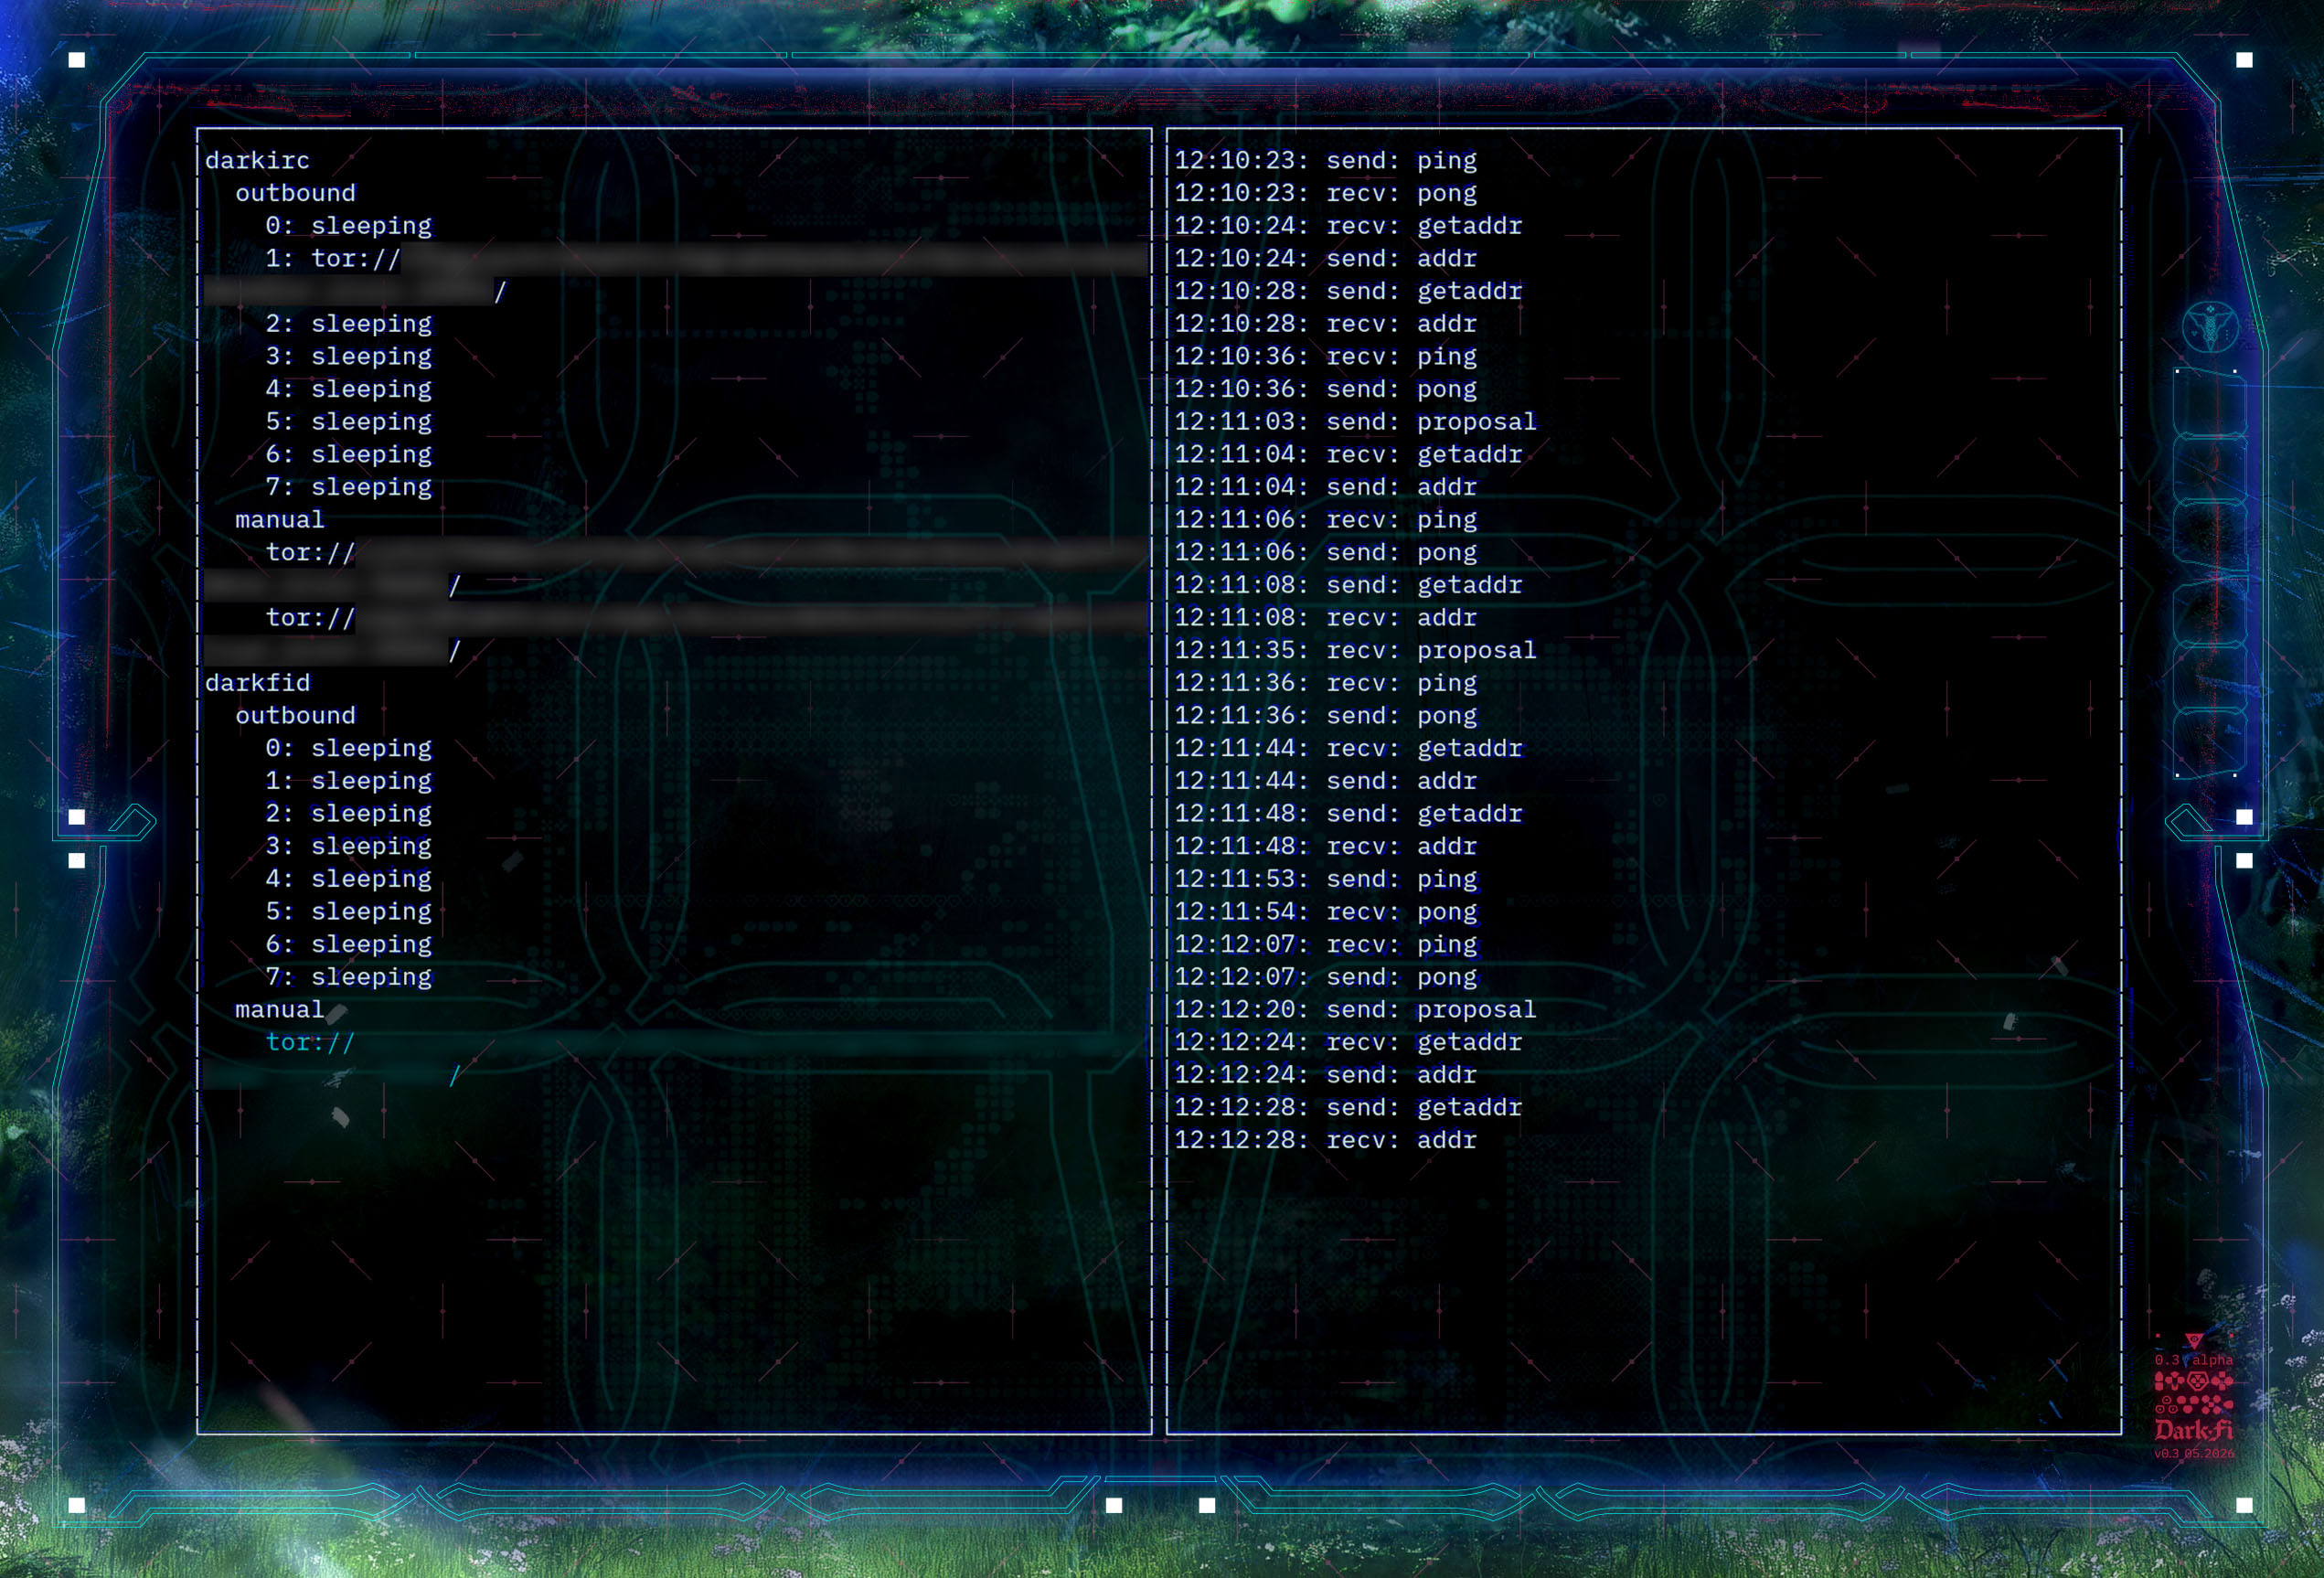Click log line "12:11:36: recv: ping"
Screen dimensions: 2324x1578
[x=1325, y=683]
